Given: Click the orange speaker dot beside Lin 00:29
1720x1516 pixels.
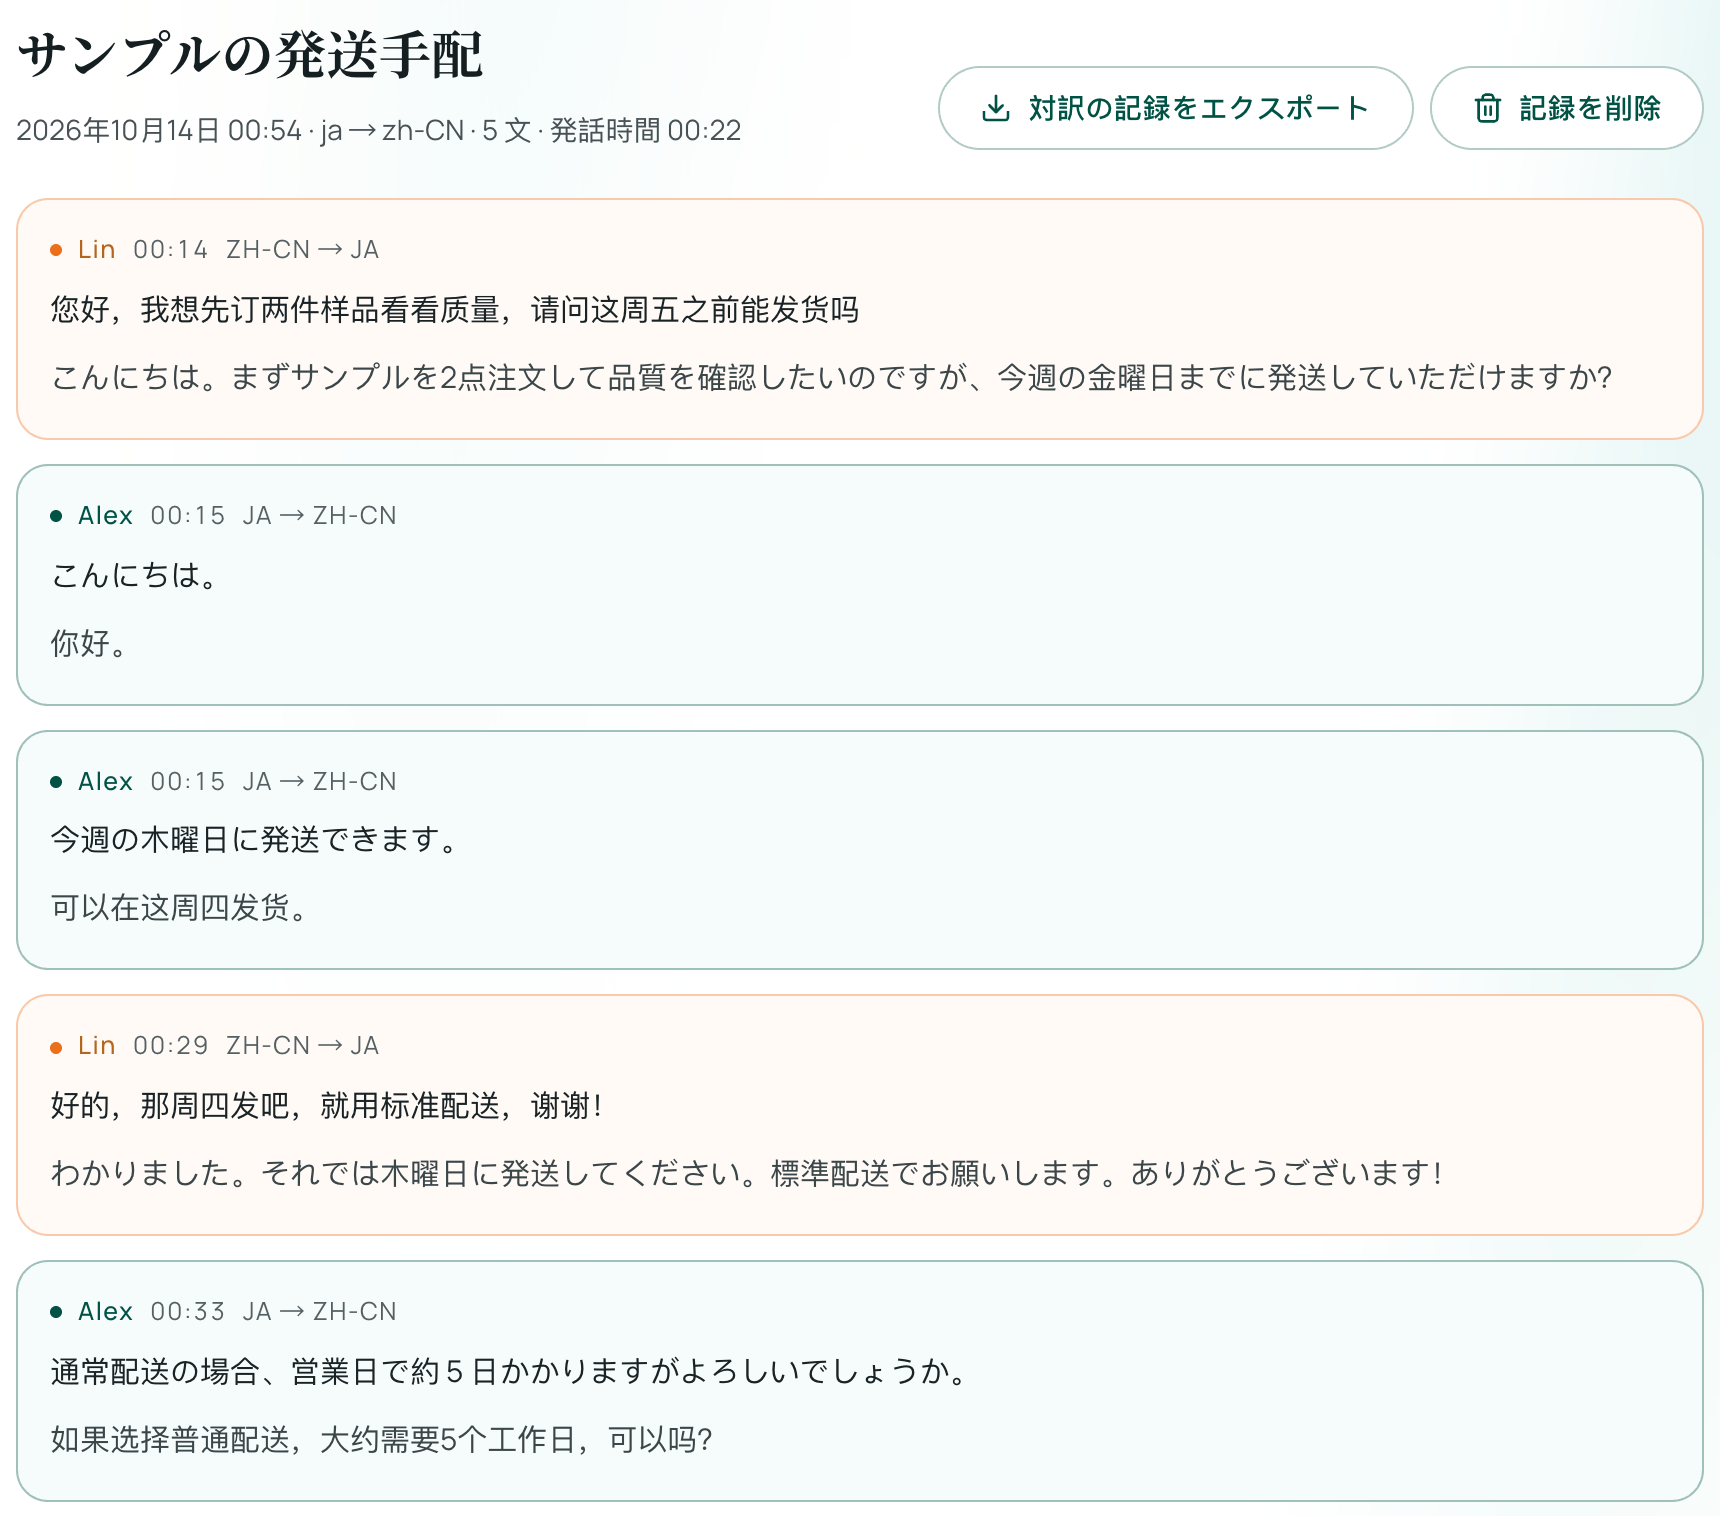Looking at the screenshot, I should click(x=56, y=1046).
